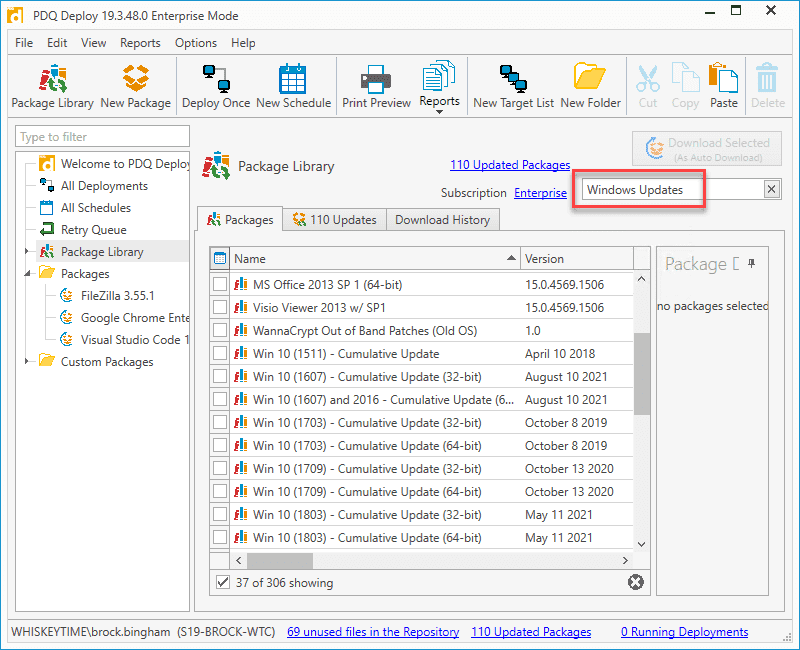The height and width of the screenshot is (650, 800).
Task: Pin the Package Details panel
Action: (751, 263)
